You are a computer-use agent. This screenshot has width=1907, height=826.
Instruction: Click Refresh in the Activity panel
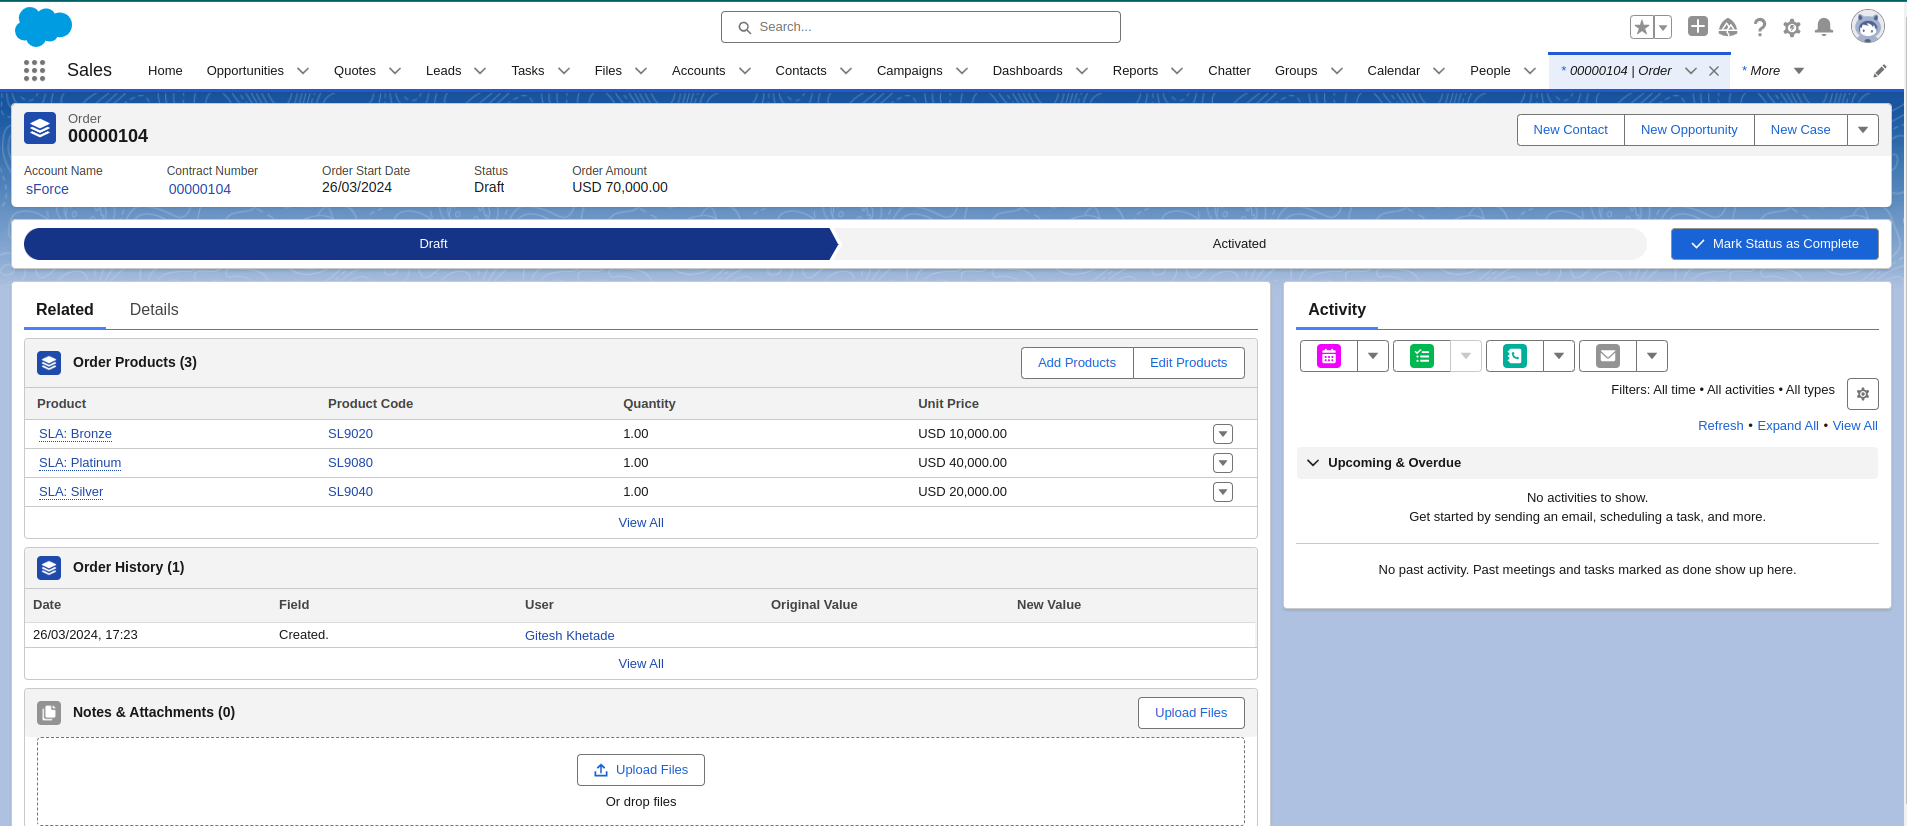[1720, 426]
